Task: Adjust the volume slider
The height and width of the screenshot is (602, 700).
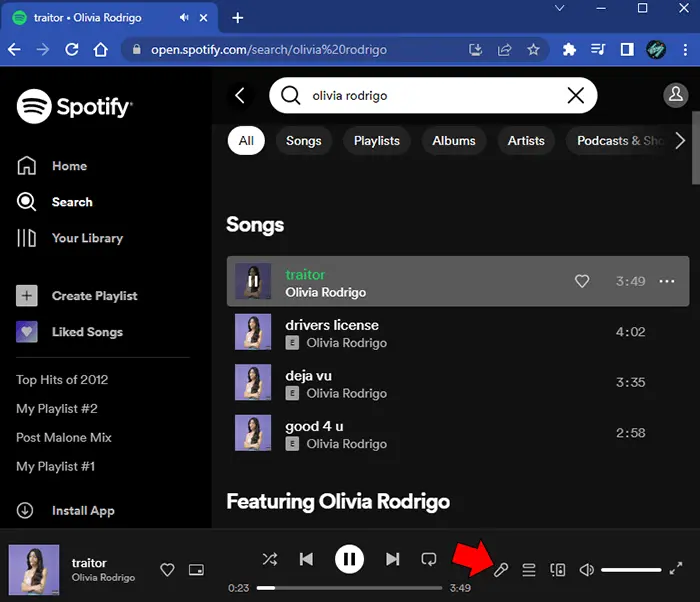Action: coord(631,570)
